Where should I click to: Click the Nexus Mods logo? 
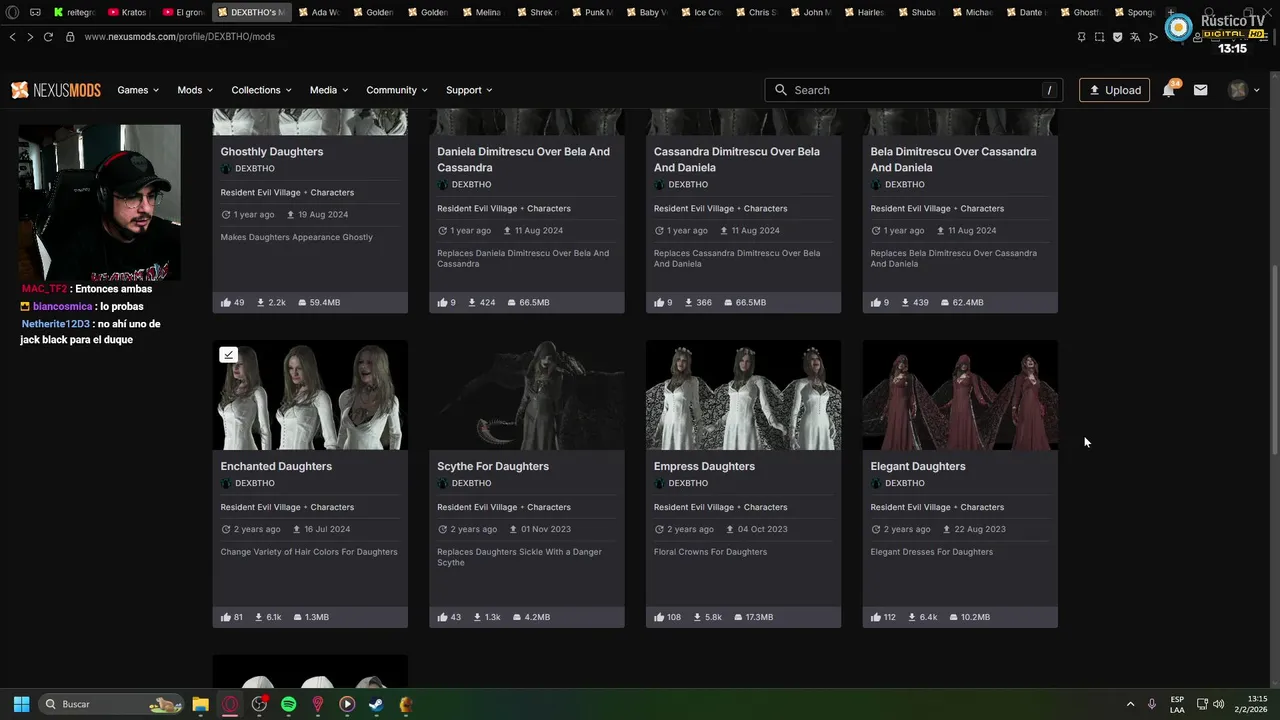pos(56,90)
